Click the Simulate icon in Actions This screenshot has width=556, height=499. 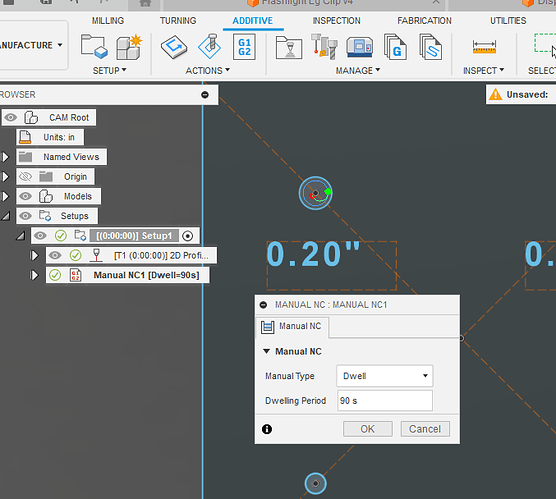[x=210, y=46]
